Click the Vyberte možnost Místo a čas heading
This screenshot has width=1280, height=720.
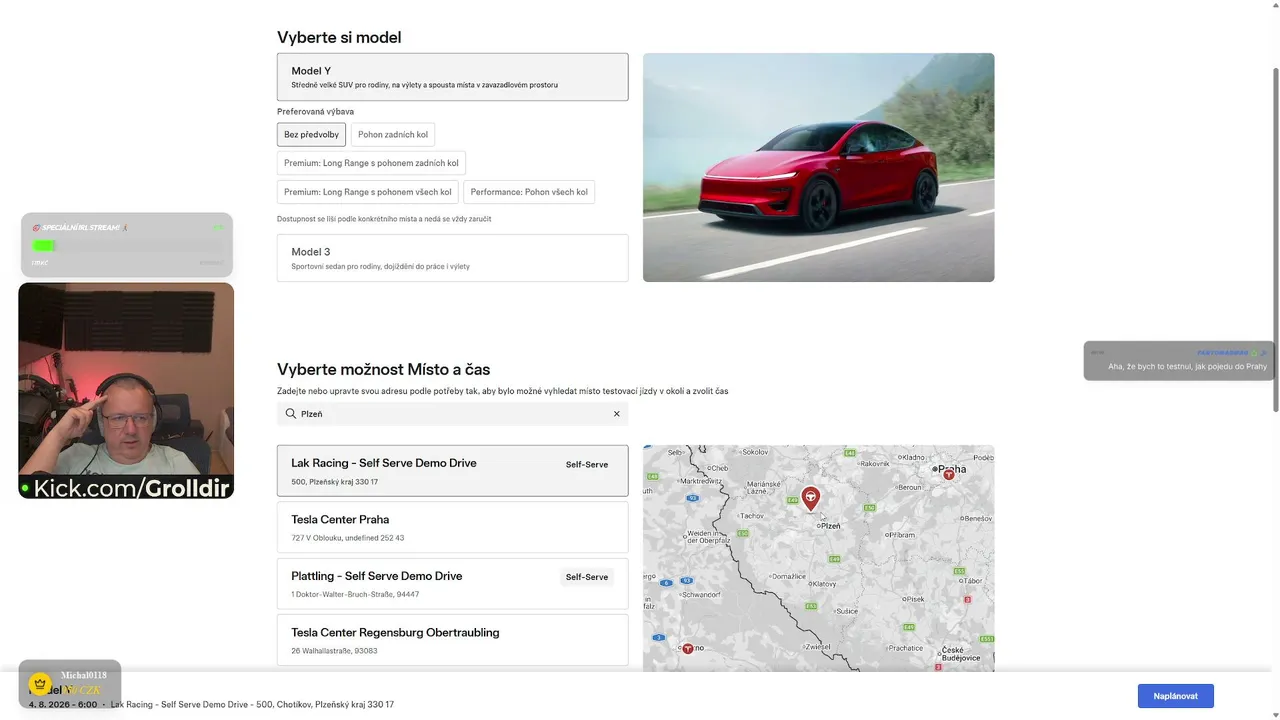(x=384, y=369)
